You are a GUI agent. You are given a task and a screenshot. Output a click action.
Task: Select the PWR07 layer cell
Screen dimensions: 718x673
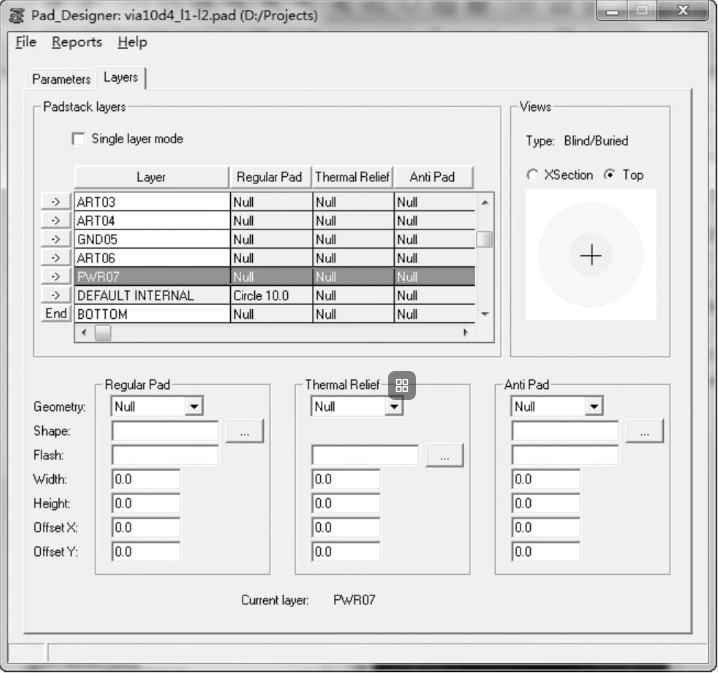point(152,277)
